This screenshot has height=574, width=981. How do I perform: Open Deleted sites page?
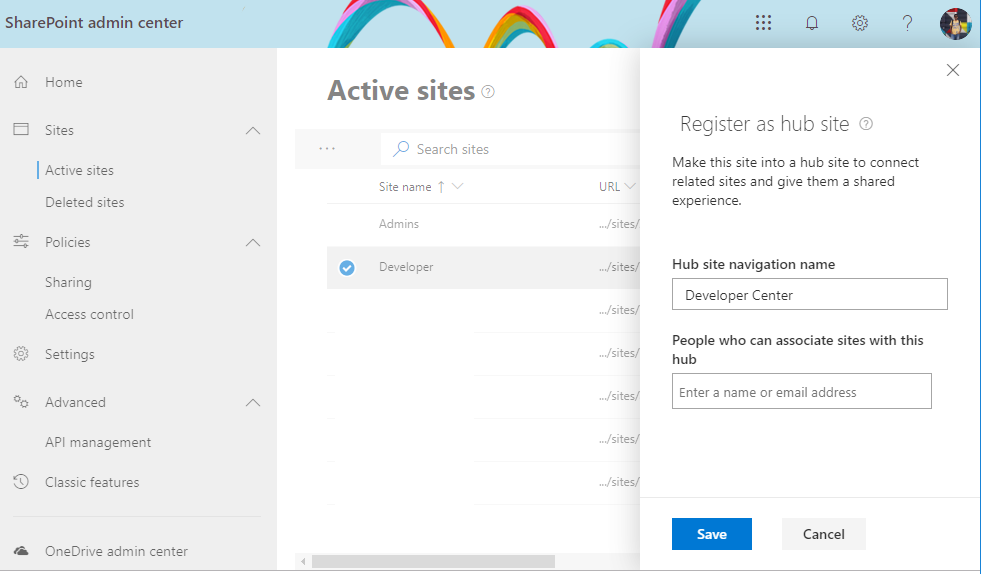pos(84,202)
